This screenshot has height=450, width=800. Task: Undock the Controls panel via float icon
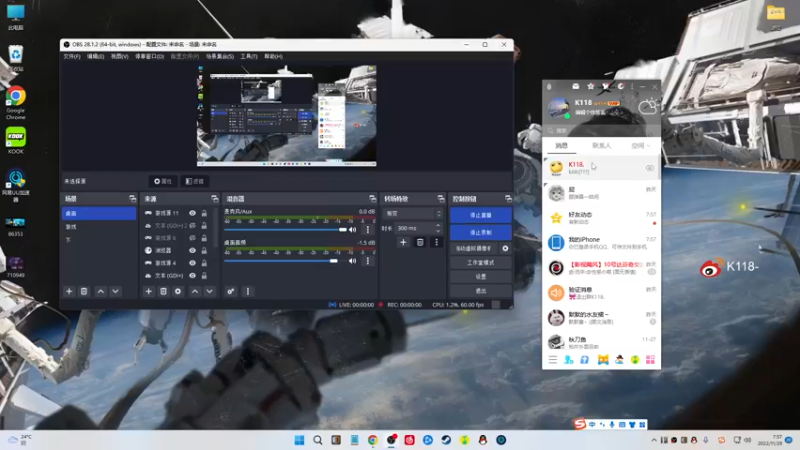(x=508, y=198)
